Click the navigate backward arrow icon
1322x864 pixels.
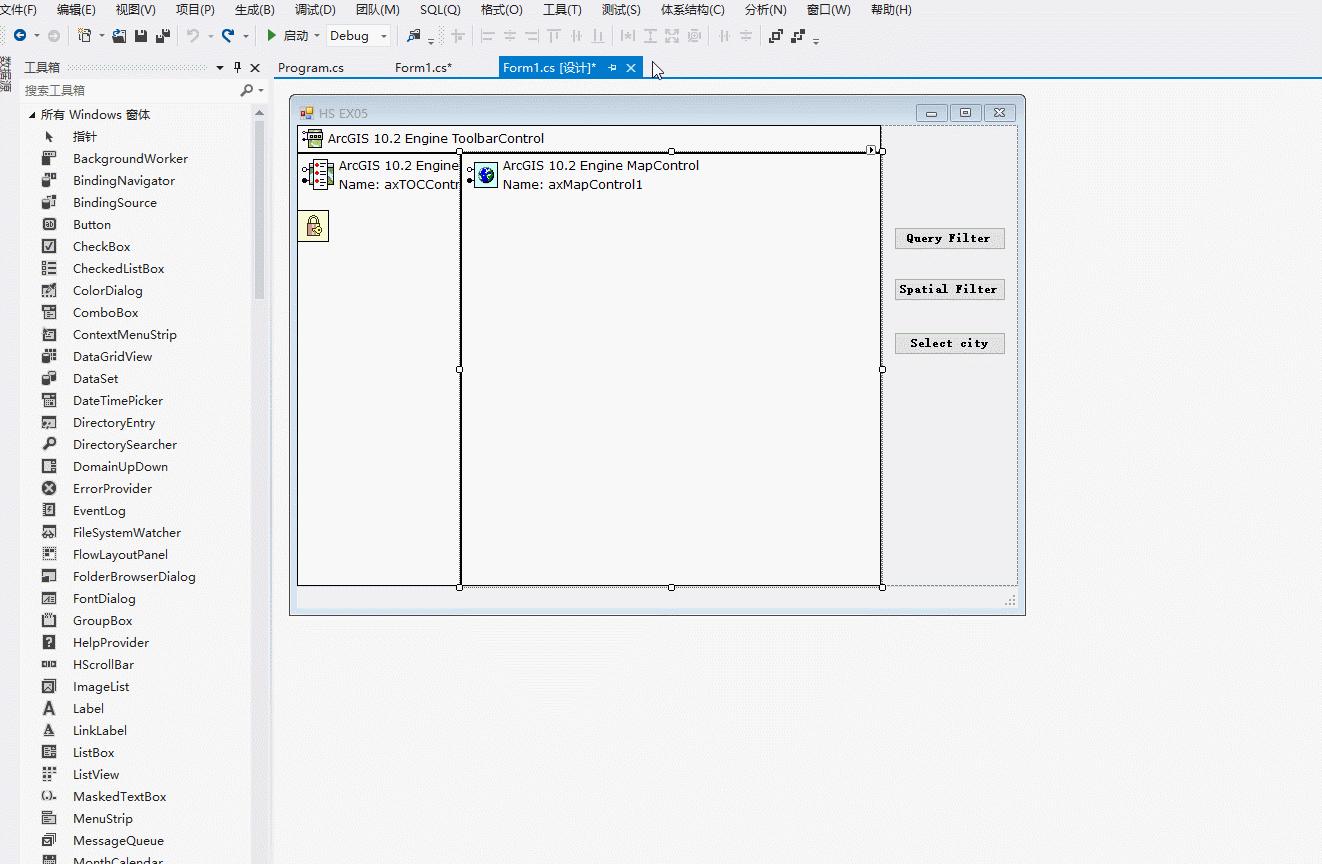(20, 35)
